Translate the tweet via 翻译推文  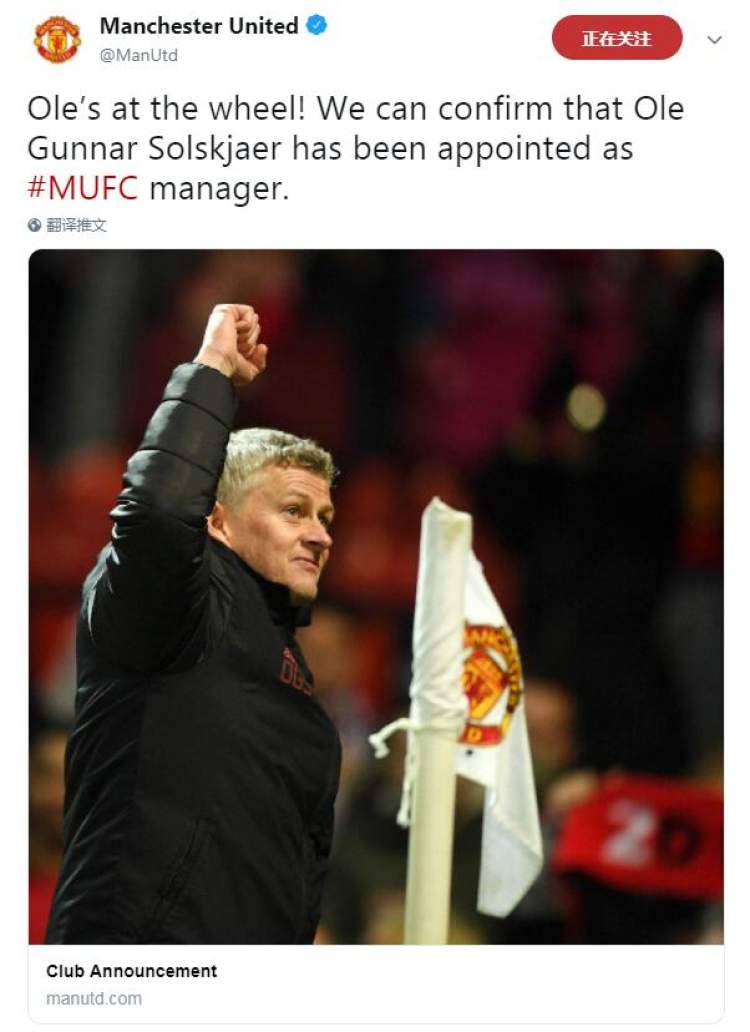pos(76,226)
